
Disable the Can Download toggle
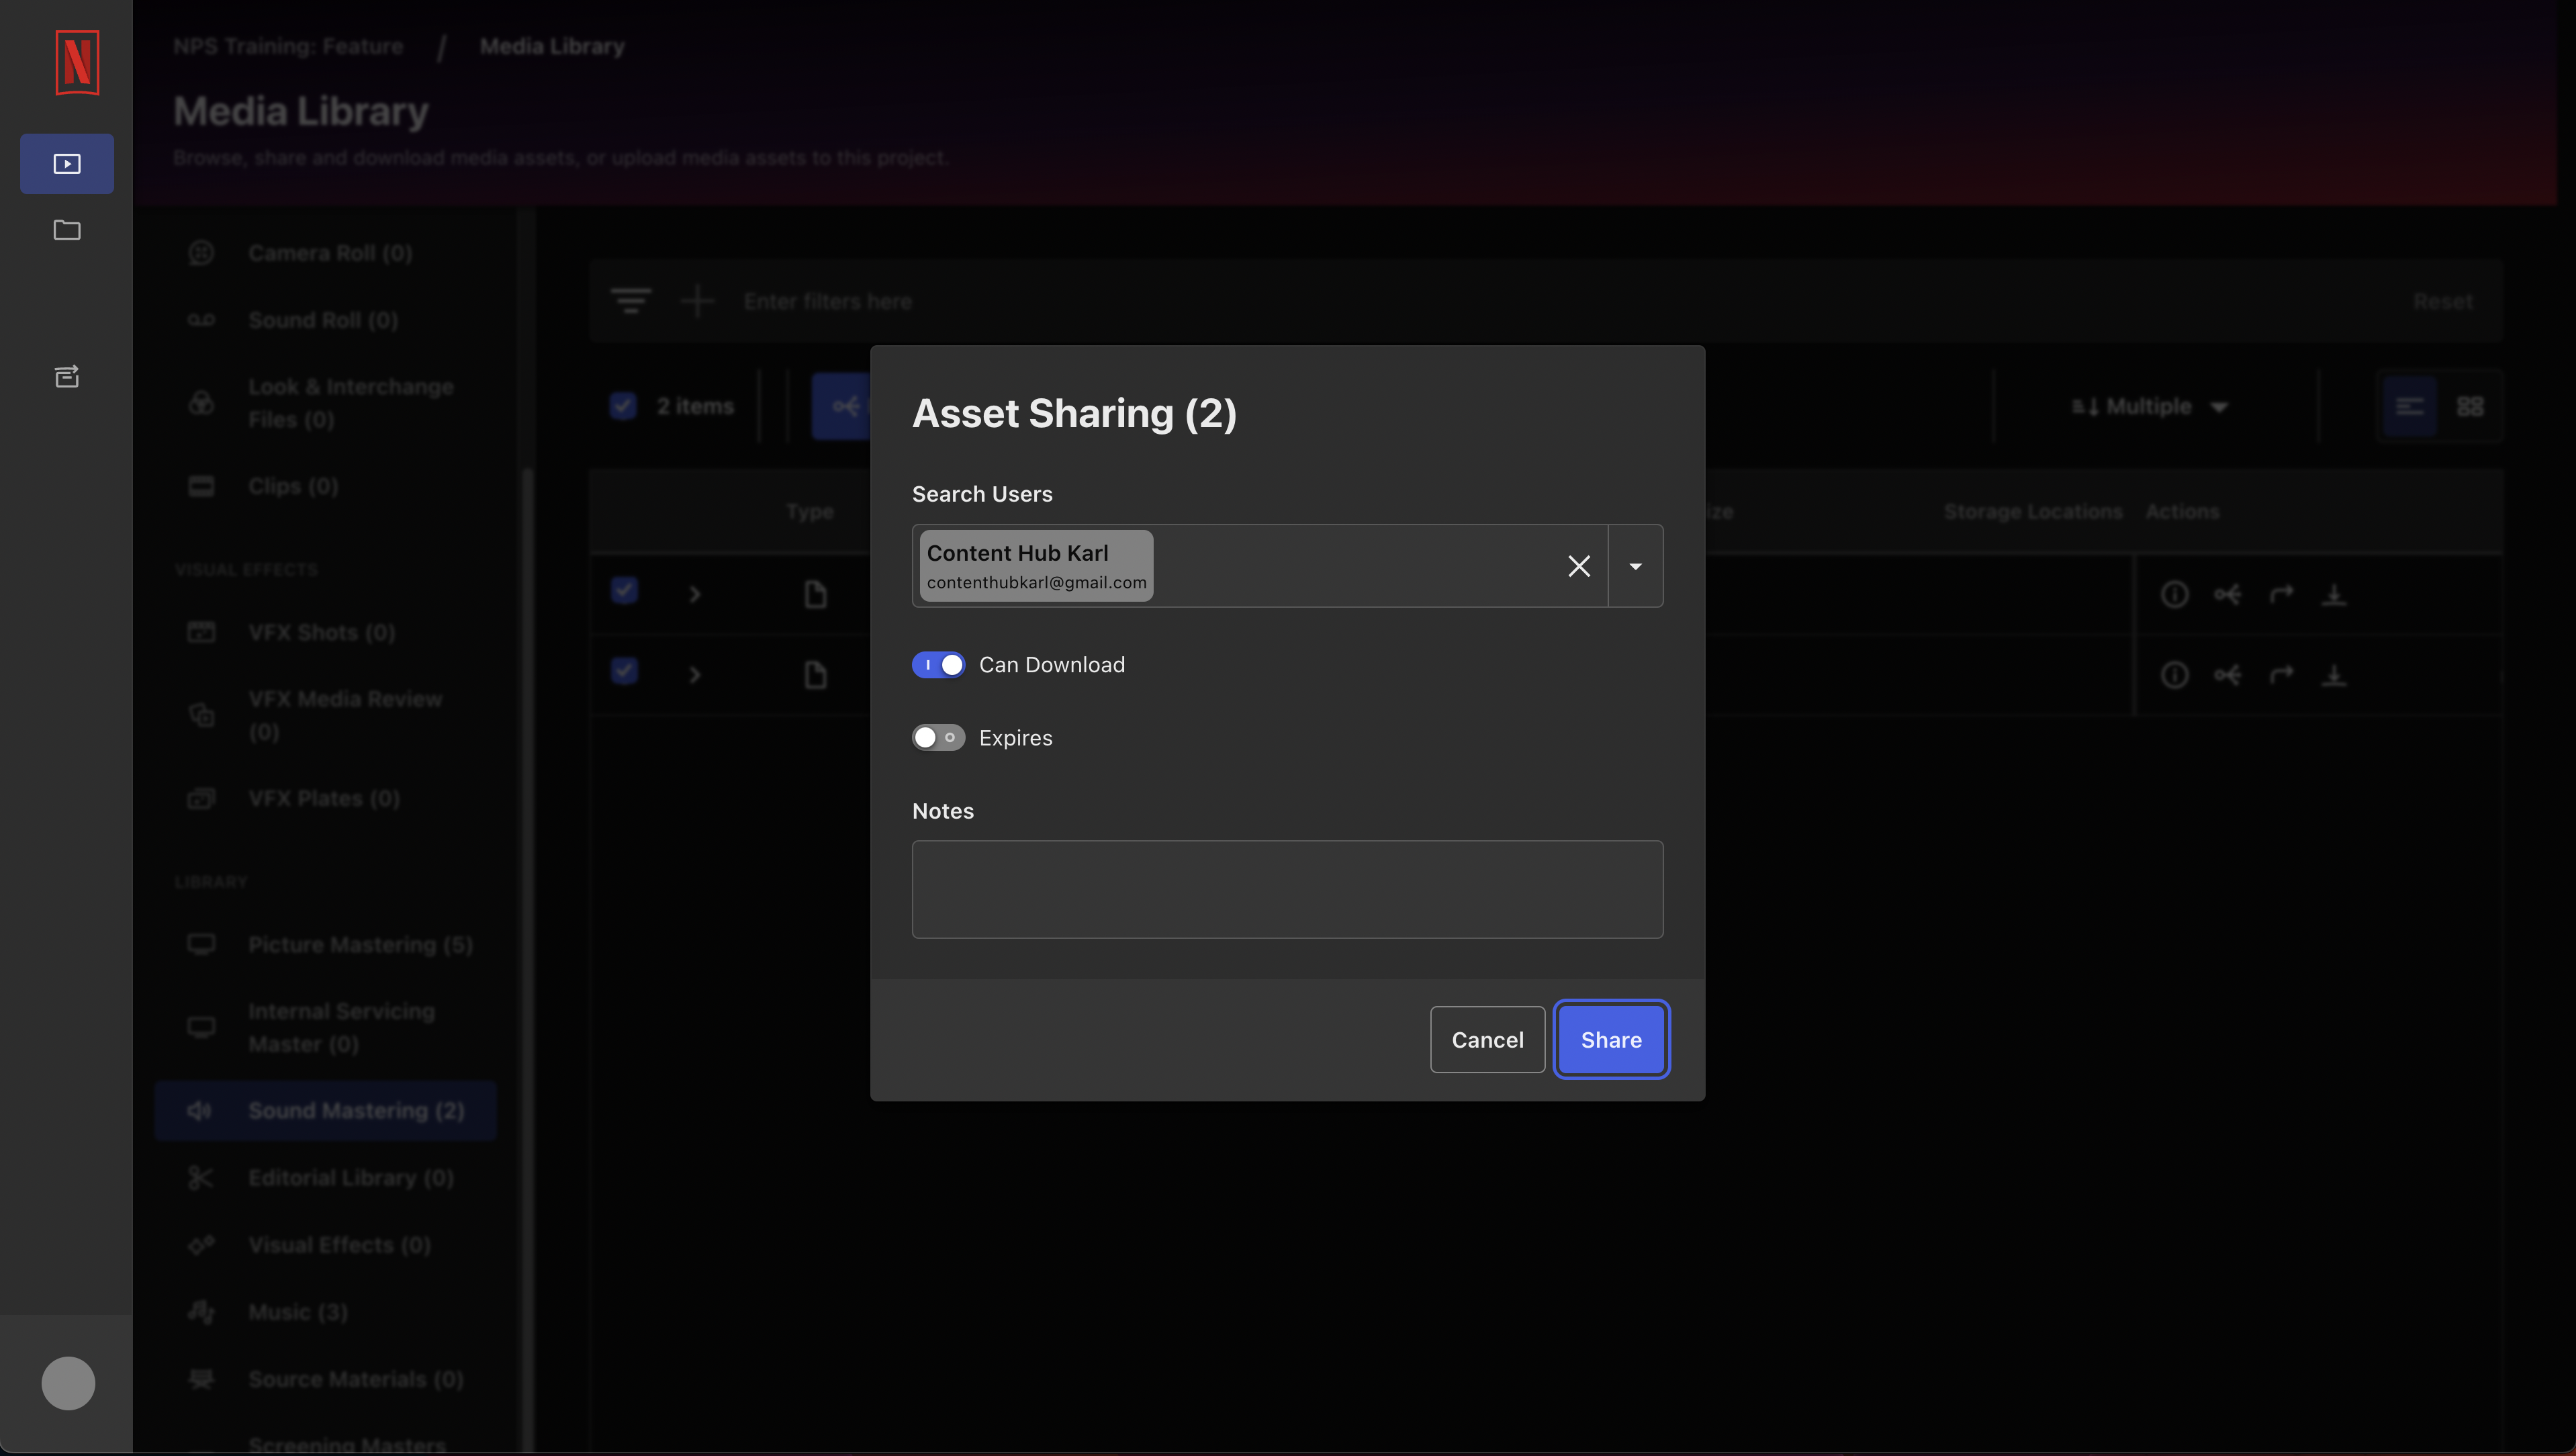938,665
